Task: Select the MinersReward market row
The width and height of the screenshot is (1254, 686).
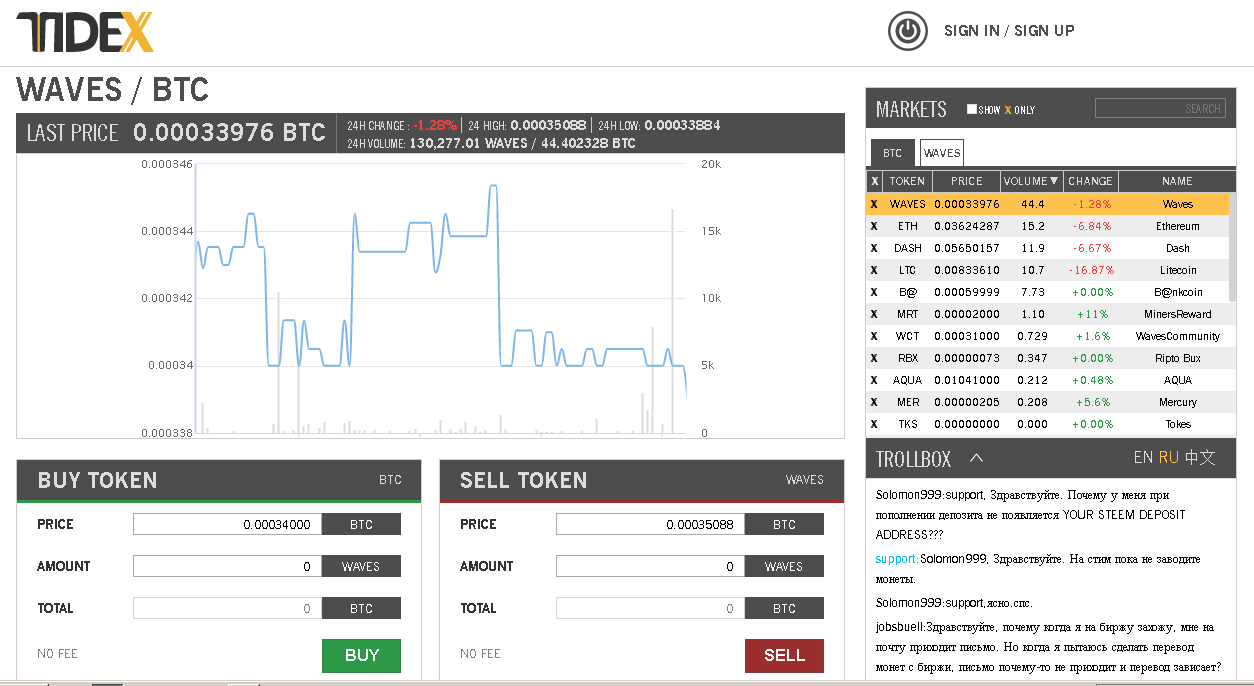Action: tap(1047, 314)
